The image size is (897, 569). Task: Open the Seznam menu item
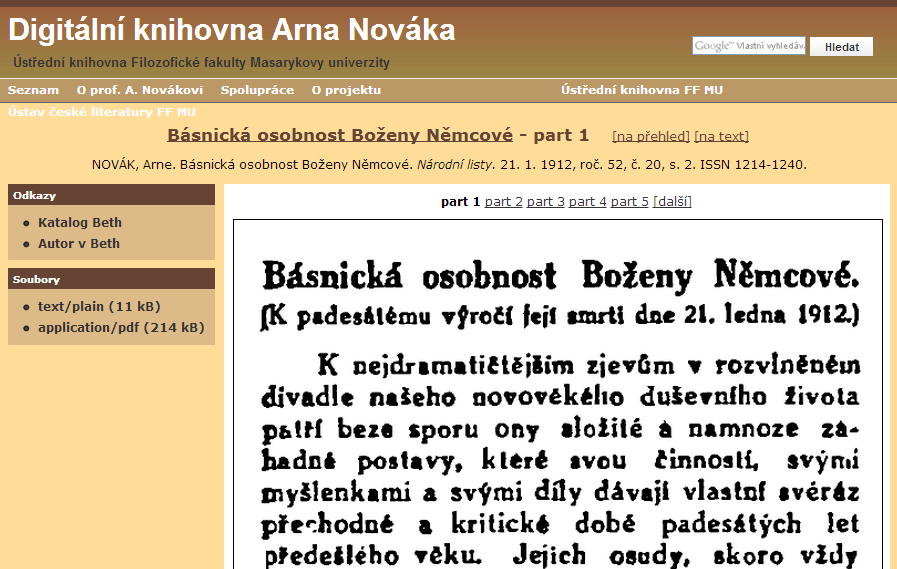(33, 90)
